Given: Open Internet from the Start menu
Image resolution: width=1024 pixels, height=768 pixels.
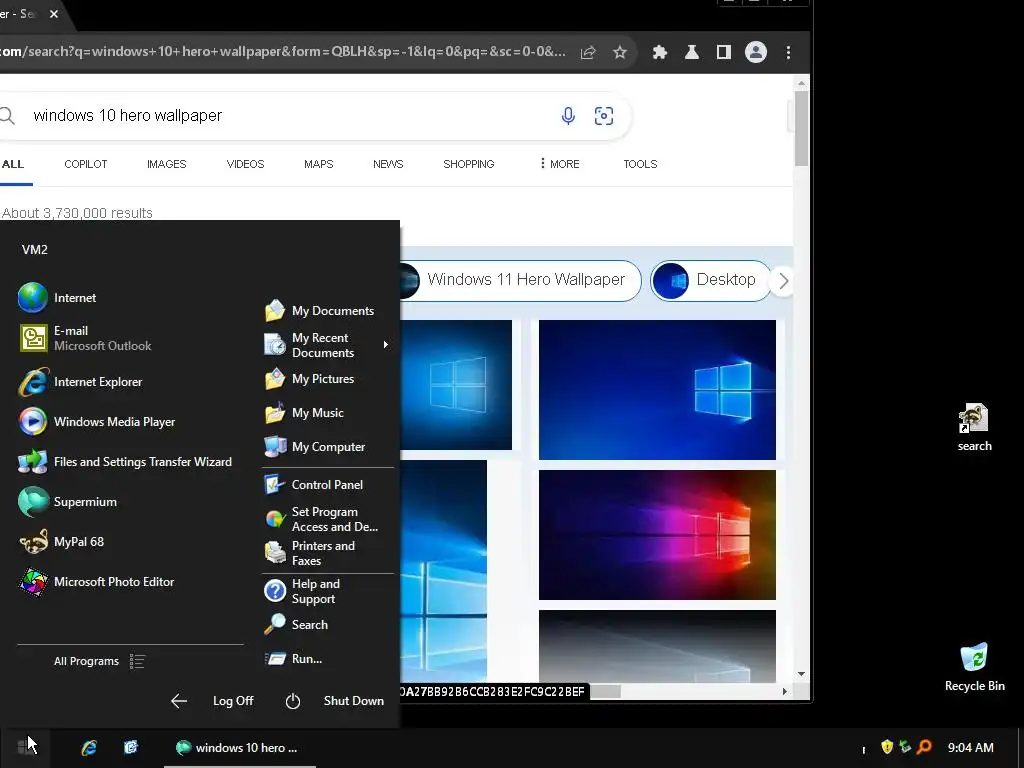Looking at the screenshot, I should click(x=57, y=298).
